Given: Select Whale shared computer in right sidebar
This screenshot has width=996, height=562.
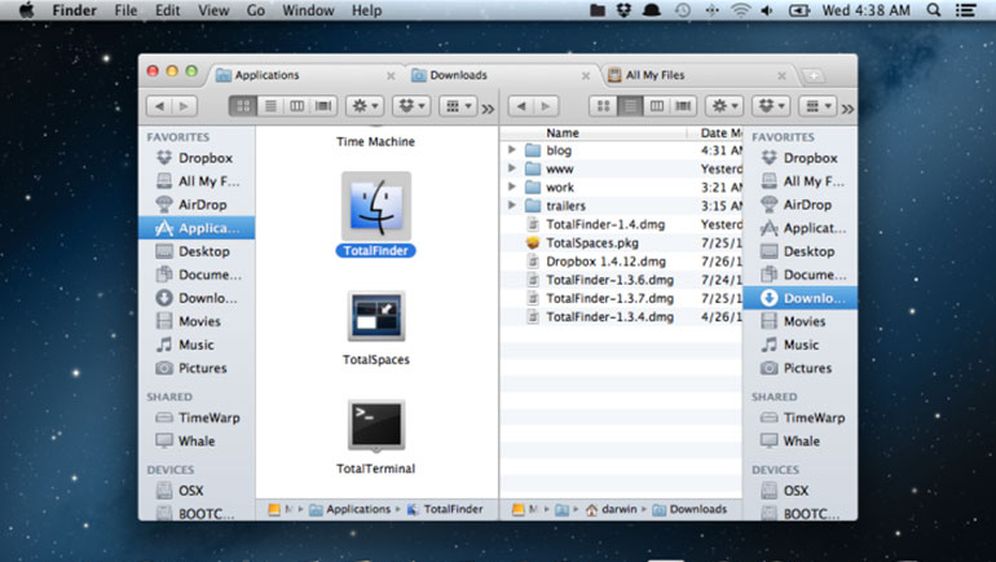Looking at the screenshot, I should 800,441.
